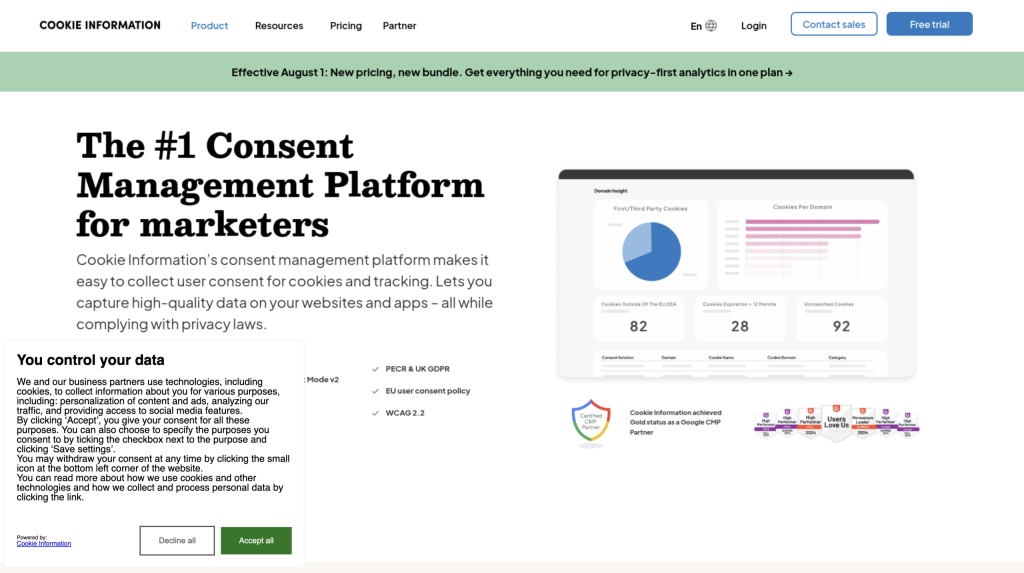Click Accept all in cookie dialog
1024x573 pixels.
(256, 540)
